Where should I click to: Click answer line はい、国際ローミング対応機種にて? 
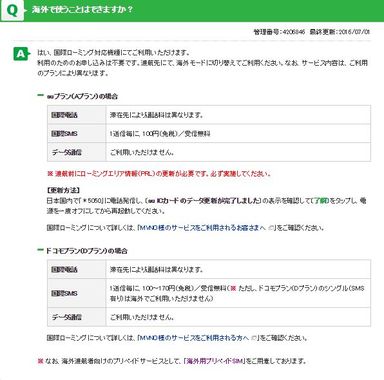pos(114,53)
